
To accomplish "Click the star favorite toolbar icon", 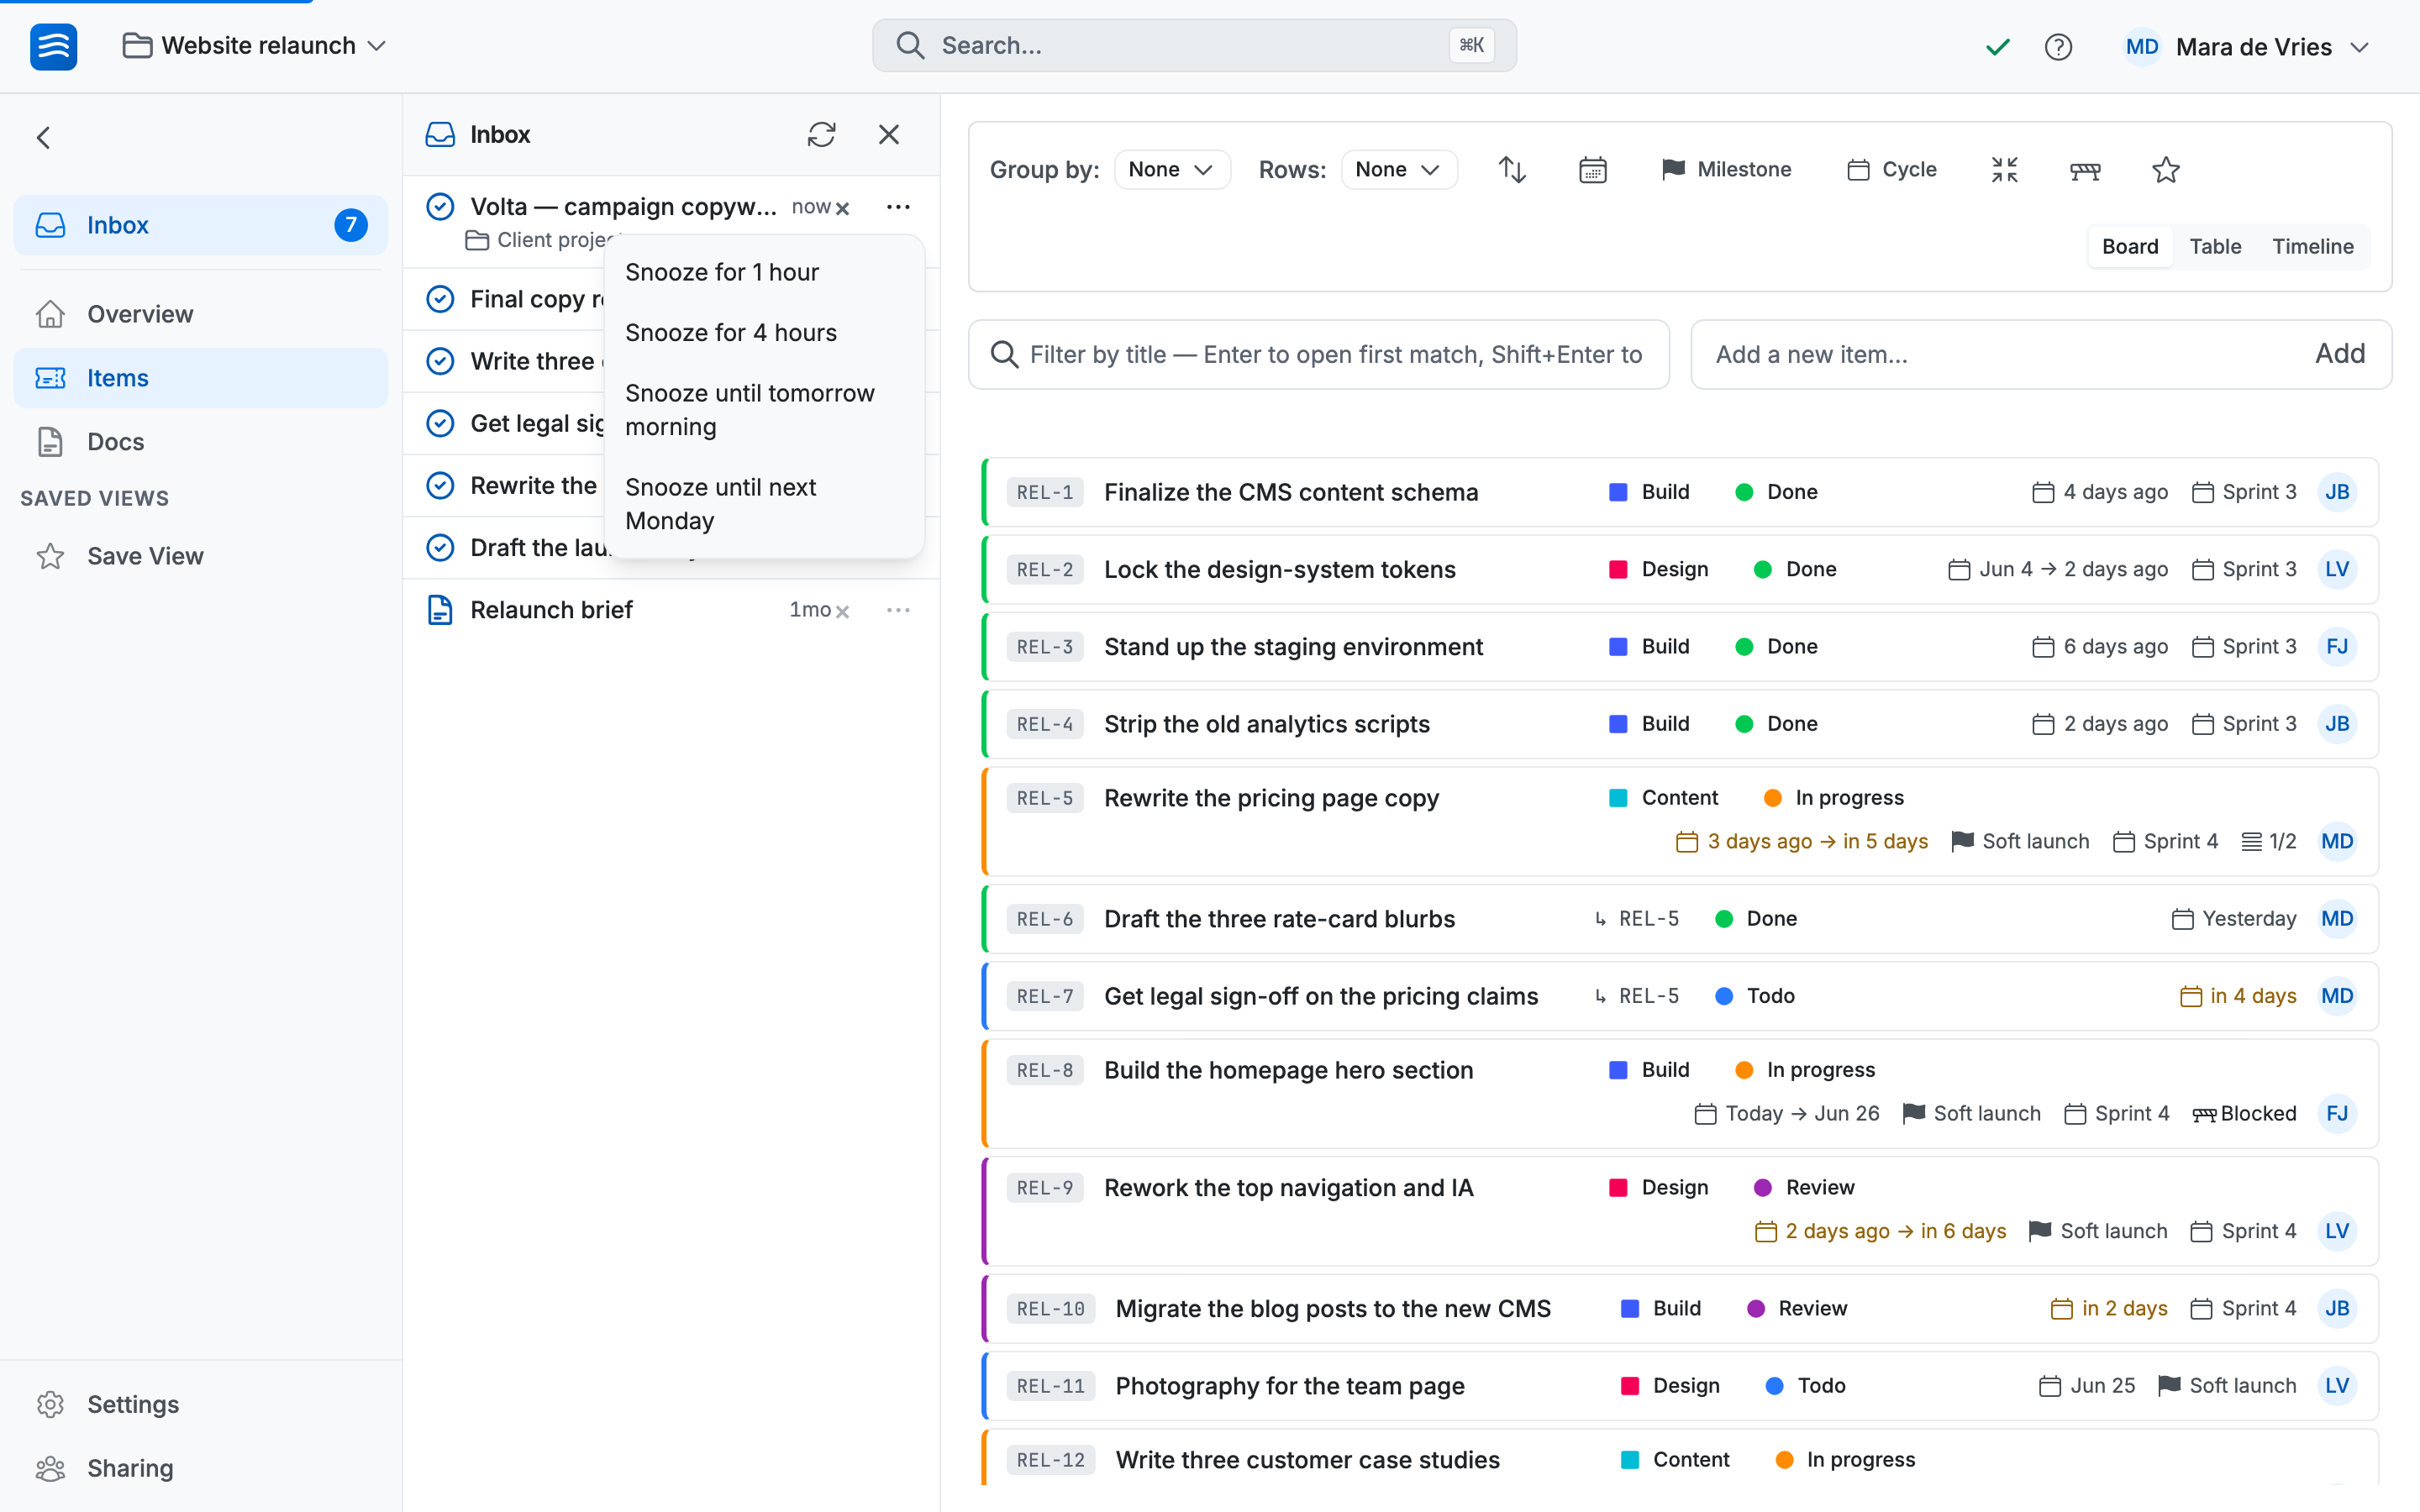I will (x=2165, y=170).
